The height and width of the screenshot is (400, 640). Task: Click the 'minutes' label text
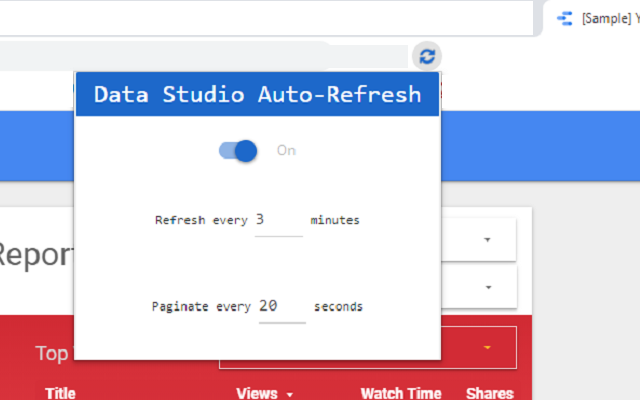tap(335, 220)
